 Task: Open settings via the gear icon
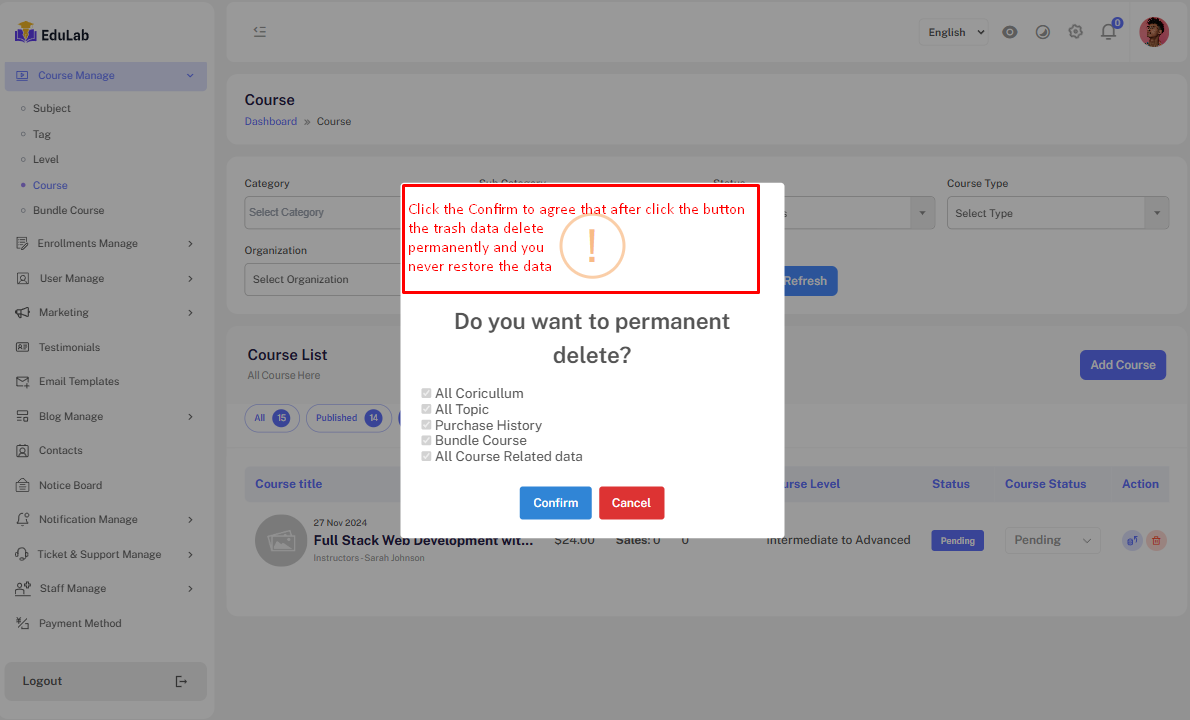click(x=1075, y=32)
